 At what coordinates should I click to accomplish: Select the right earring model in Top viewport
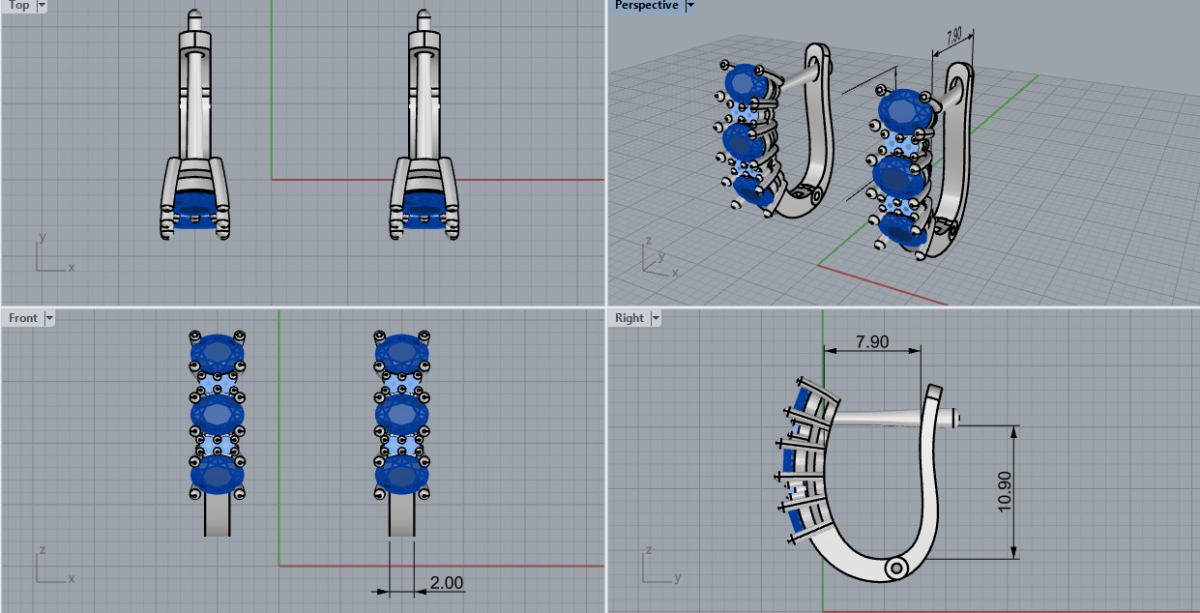coord(423,125)
